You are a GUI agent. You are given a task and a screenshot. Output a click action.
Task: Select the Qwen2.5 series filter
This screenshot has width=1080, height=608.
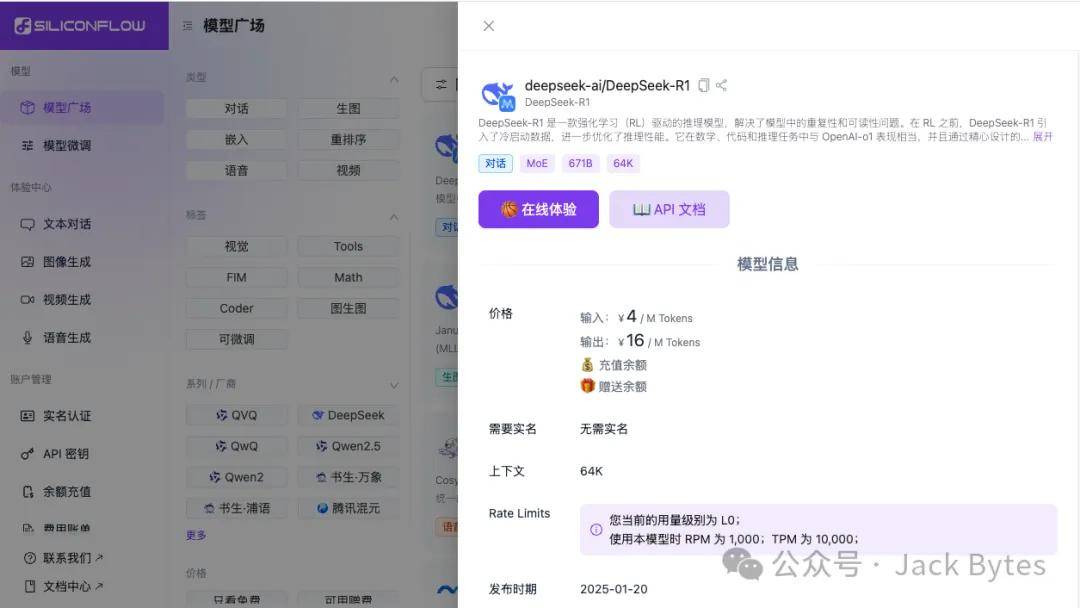click(x=349, y=446)
